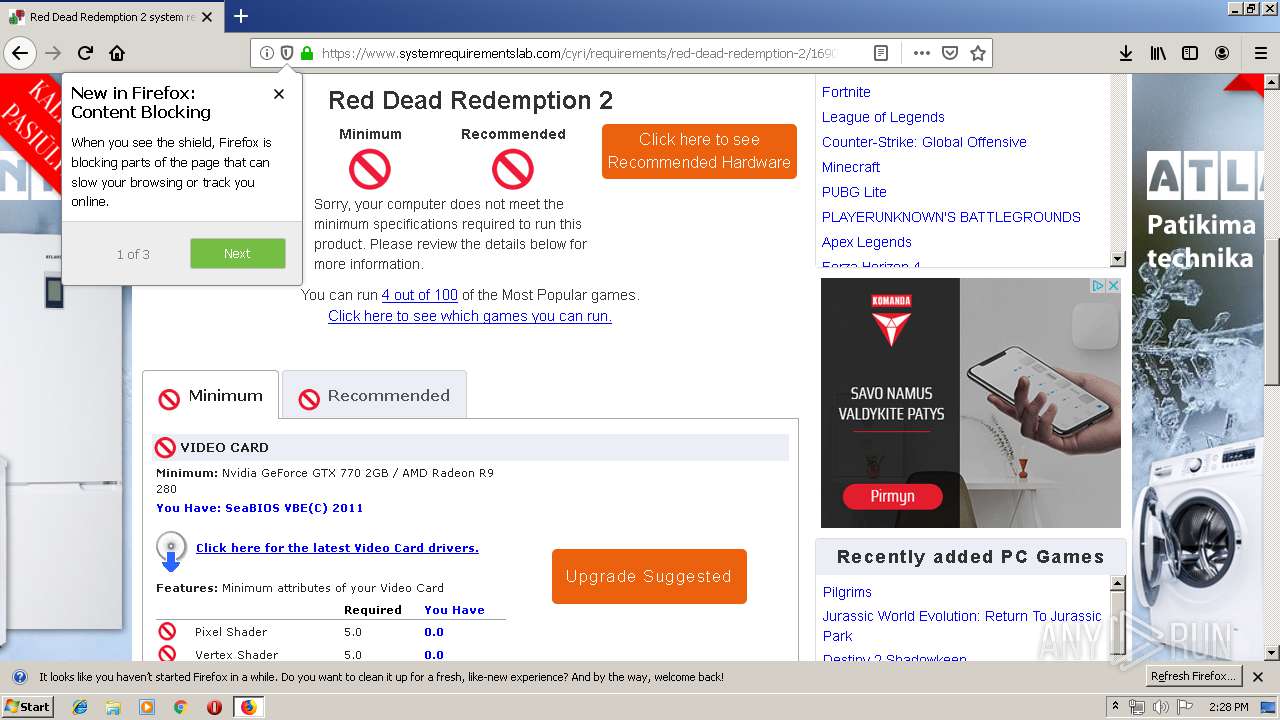Click here to see Recommended Hardware button
This screenshot has width=1280, height=720.
(x=699, y=151)
